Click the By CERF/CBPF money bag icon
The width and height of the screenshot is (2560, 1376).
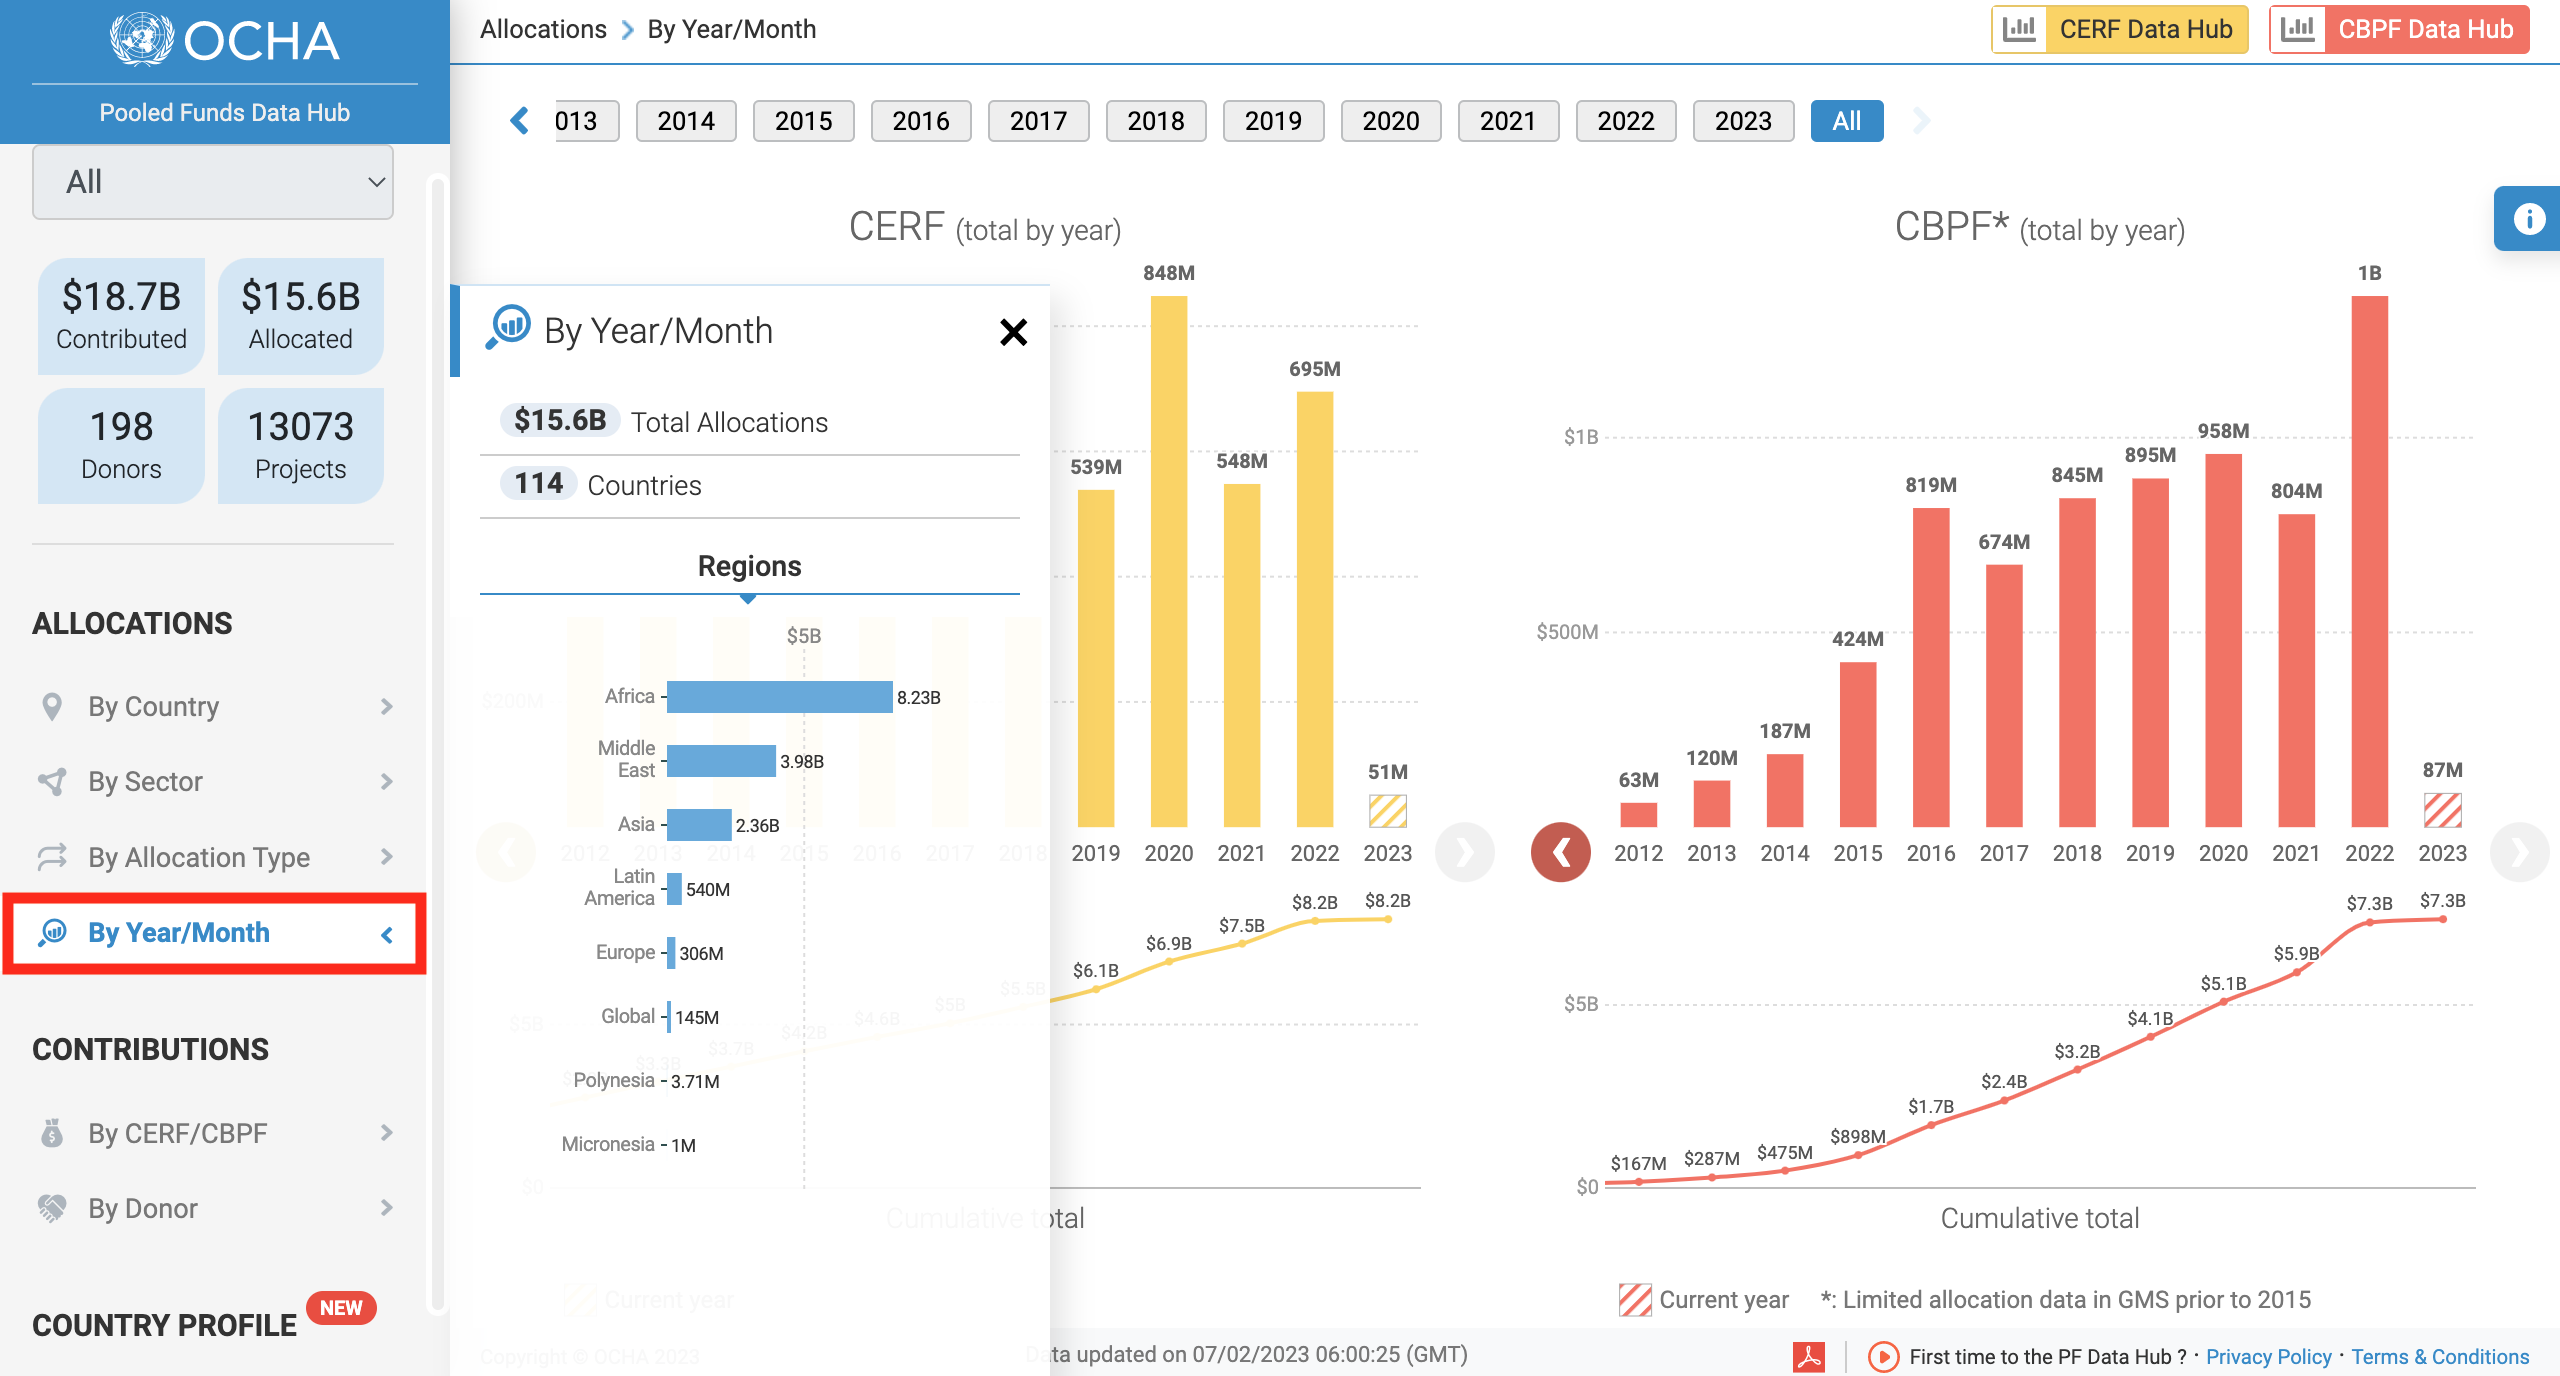pyautogui.click(x=52, y=1133)
